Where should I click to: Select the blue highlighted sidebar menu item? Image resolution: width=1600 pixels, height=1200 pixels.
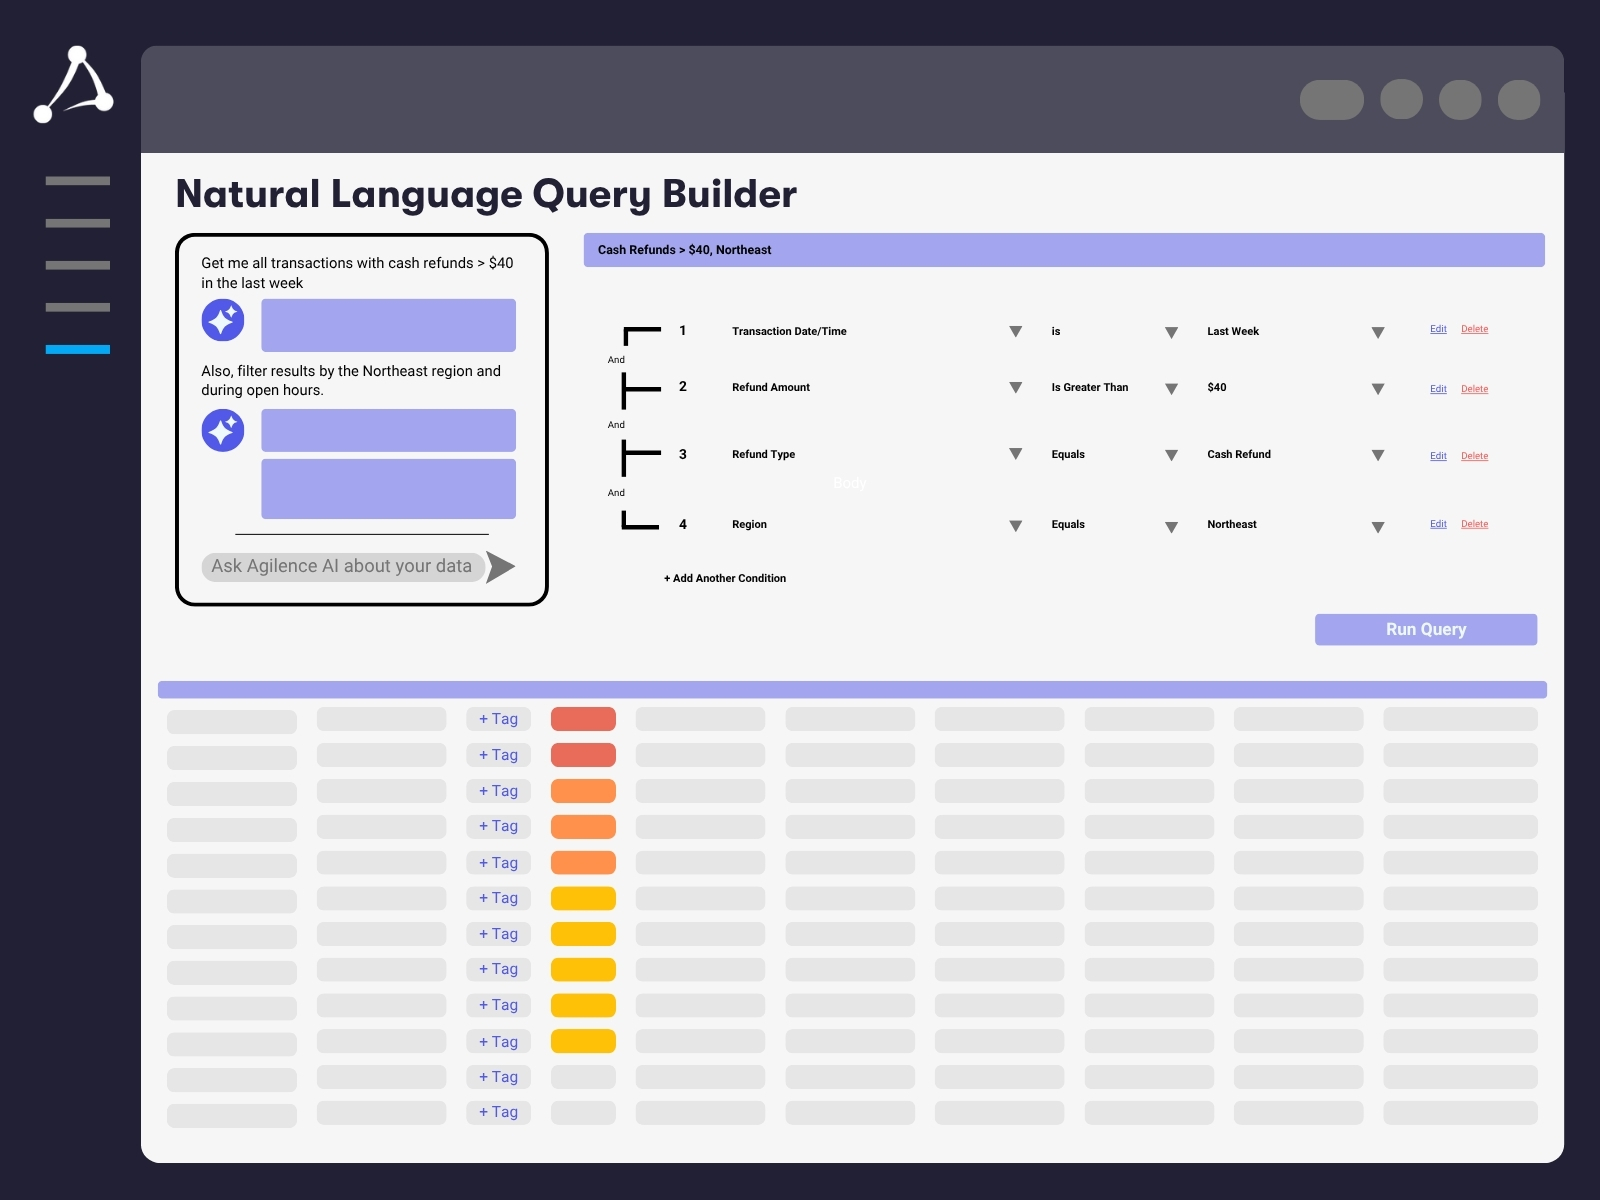78,349
